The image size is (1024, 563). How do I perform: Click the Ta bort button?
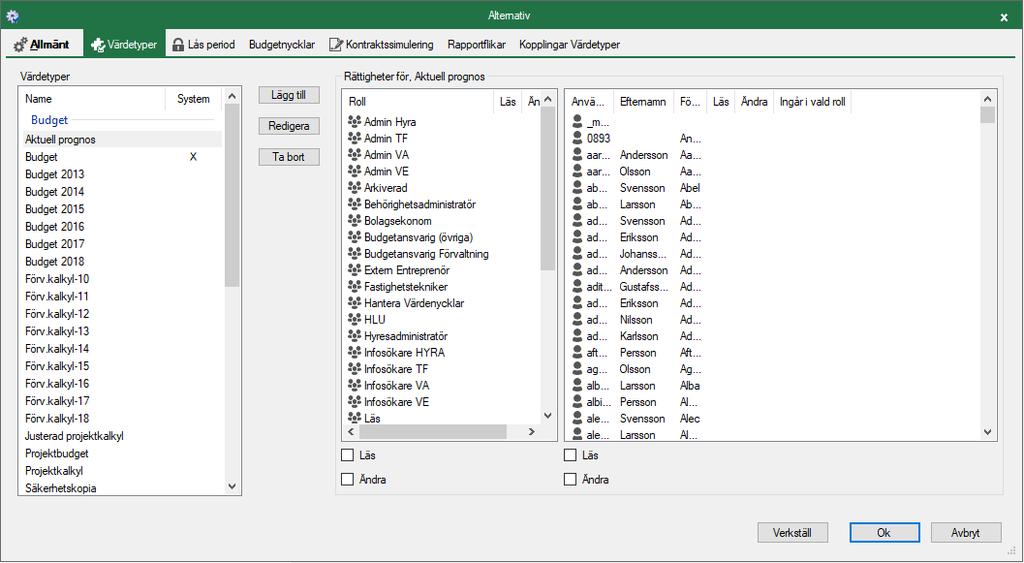(x=289, y=157)
